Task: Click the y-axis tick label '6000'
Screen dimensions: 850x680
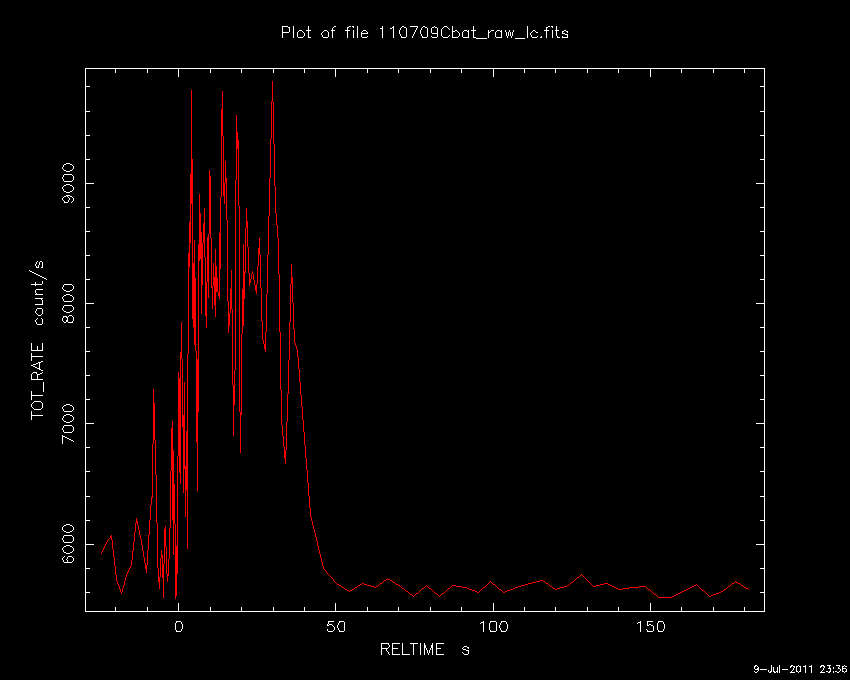Action: coord(69,544)
